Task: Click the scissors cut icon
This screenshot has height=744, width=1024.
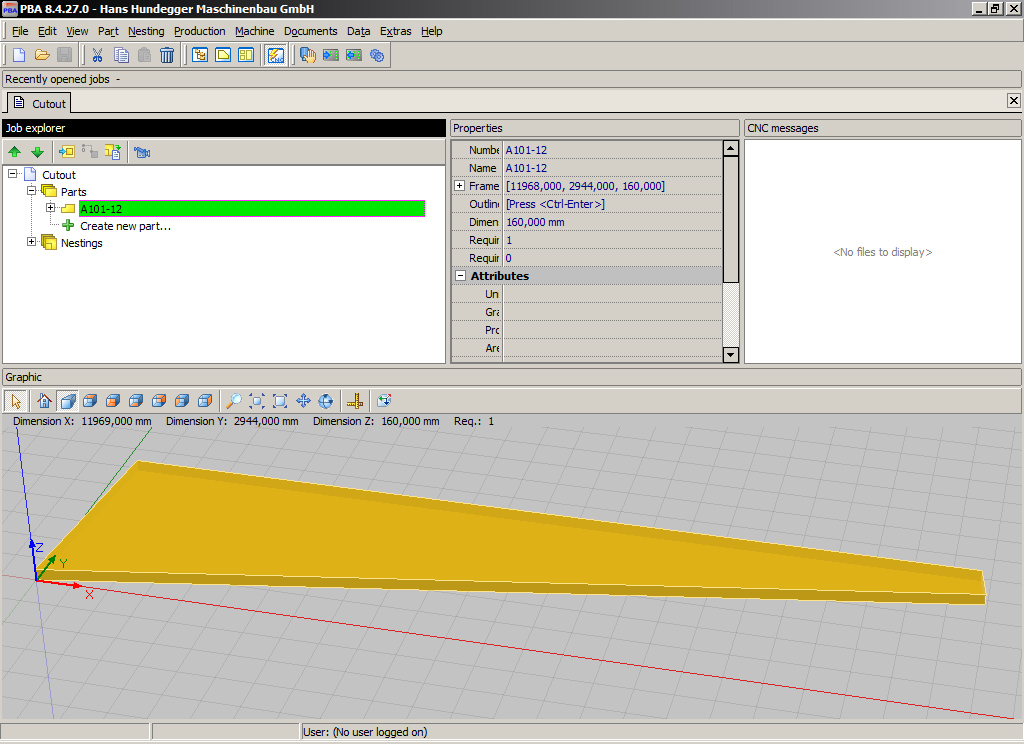Action: 97,55
